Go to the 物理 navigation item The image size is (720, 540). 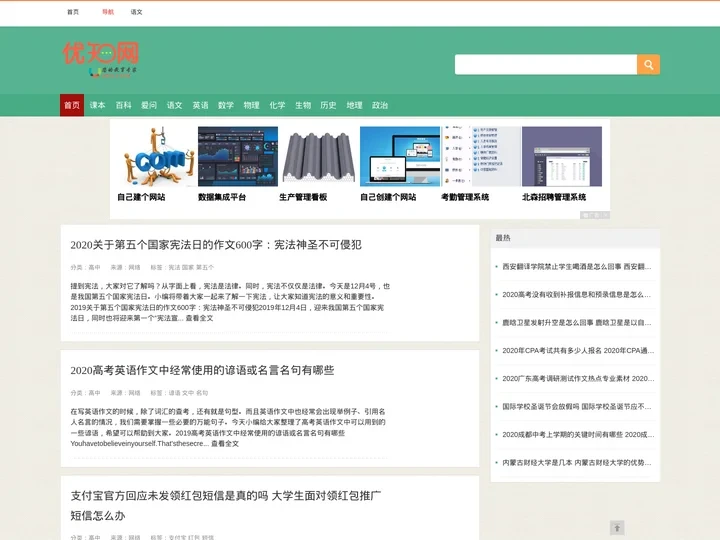point(252,105)
